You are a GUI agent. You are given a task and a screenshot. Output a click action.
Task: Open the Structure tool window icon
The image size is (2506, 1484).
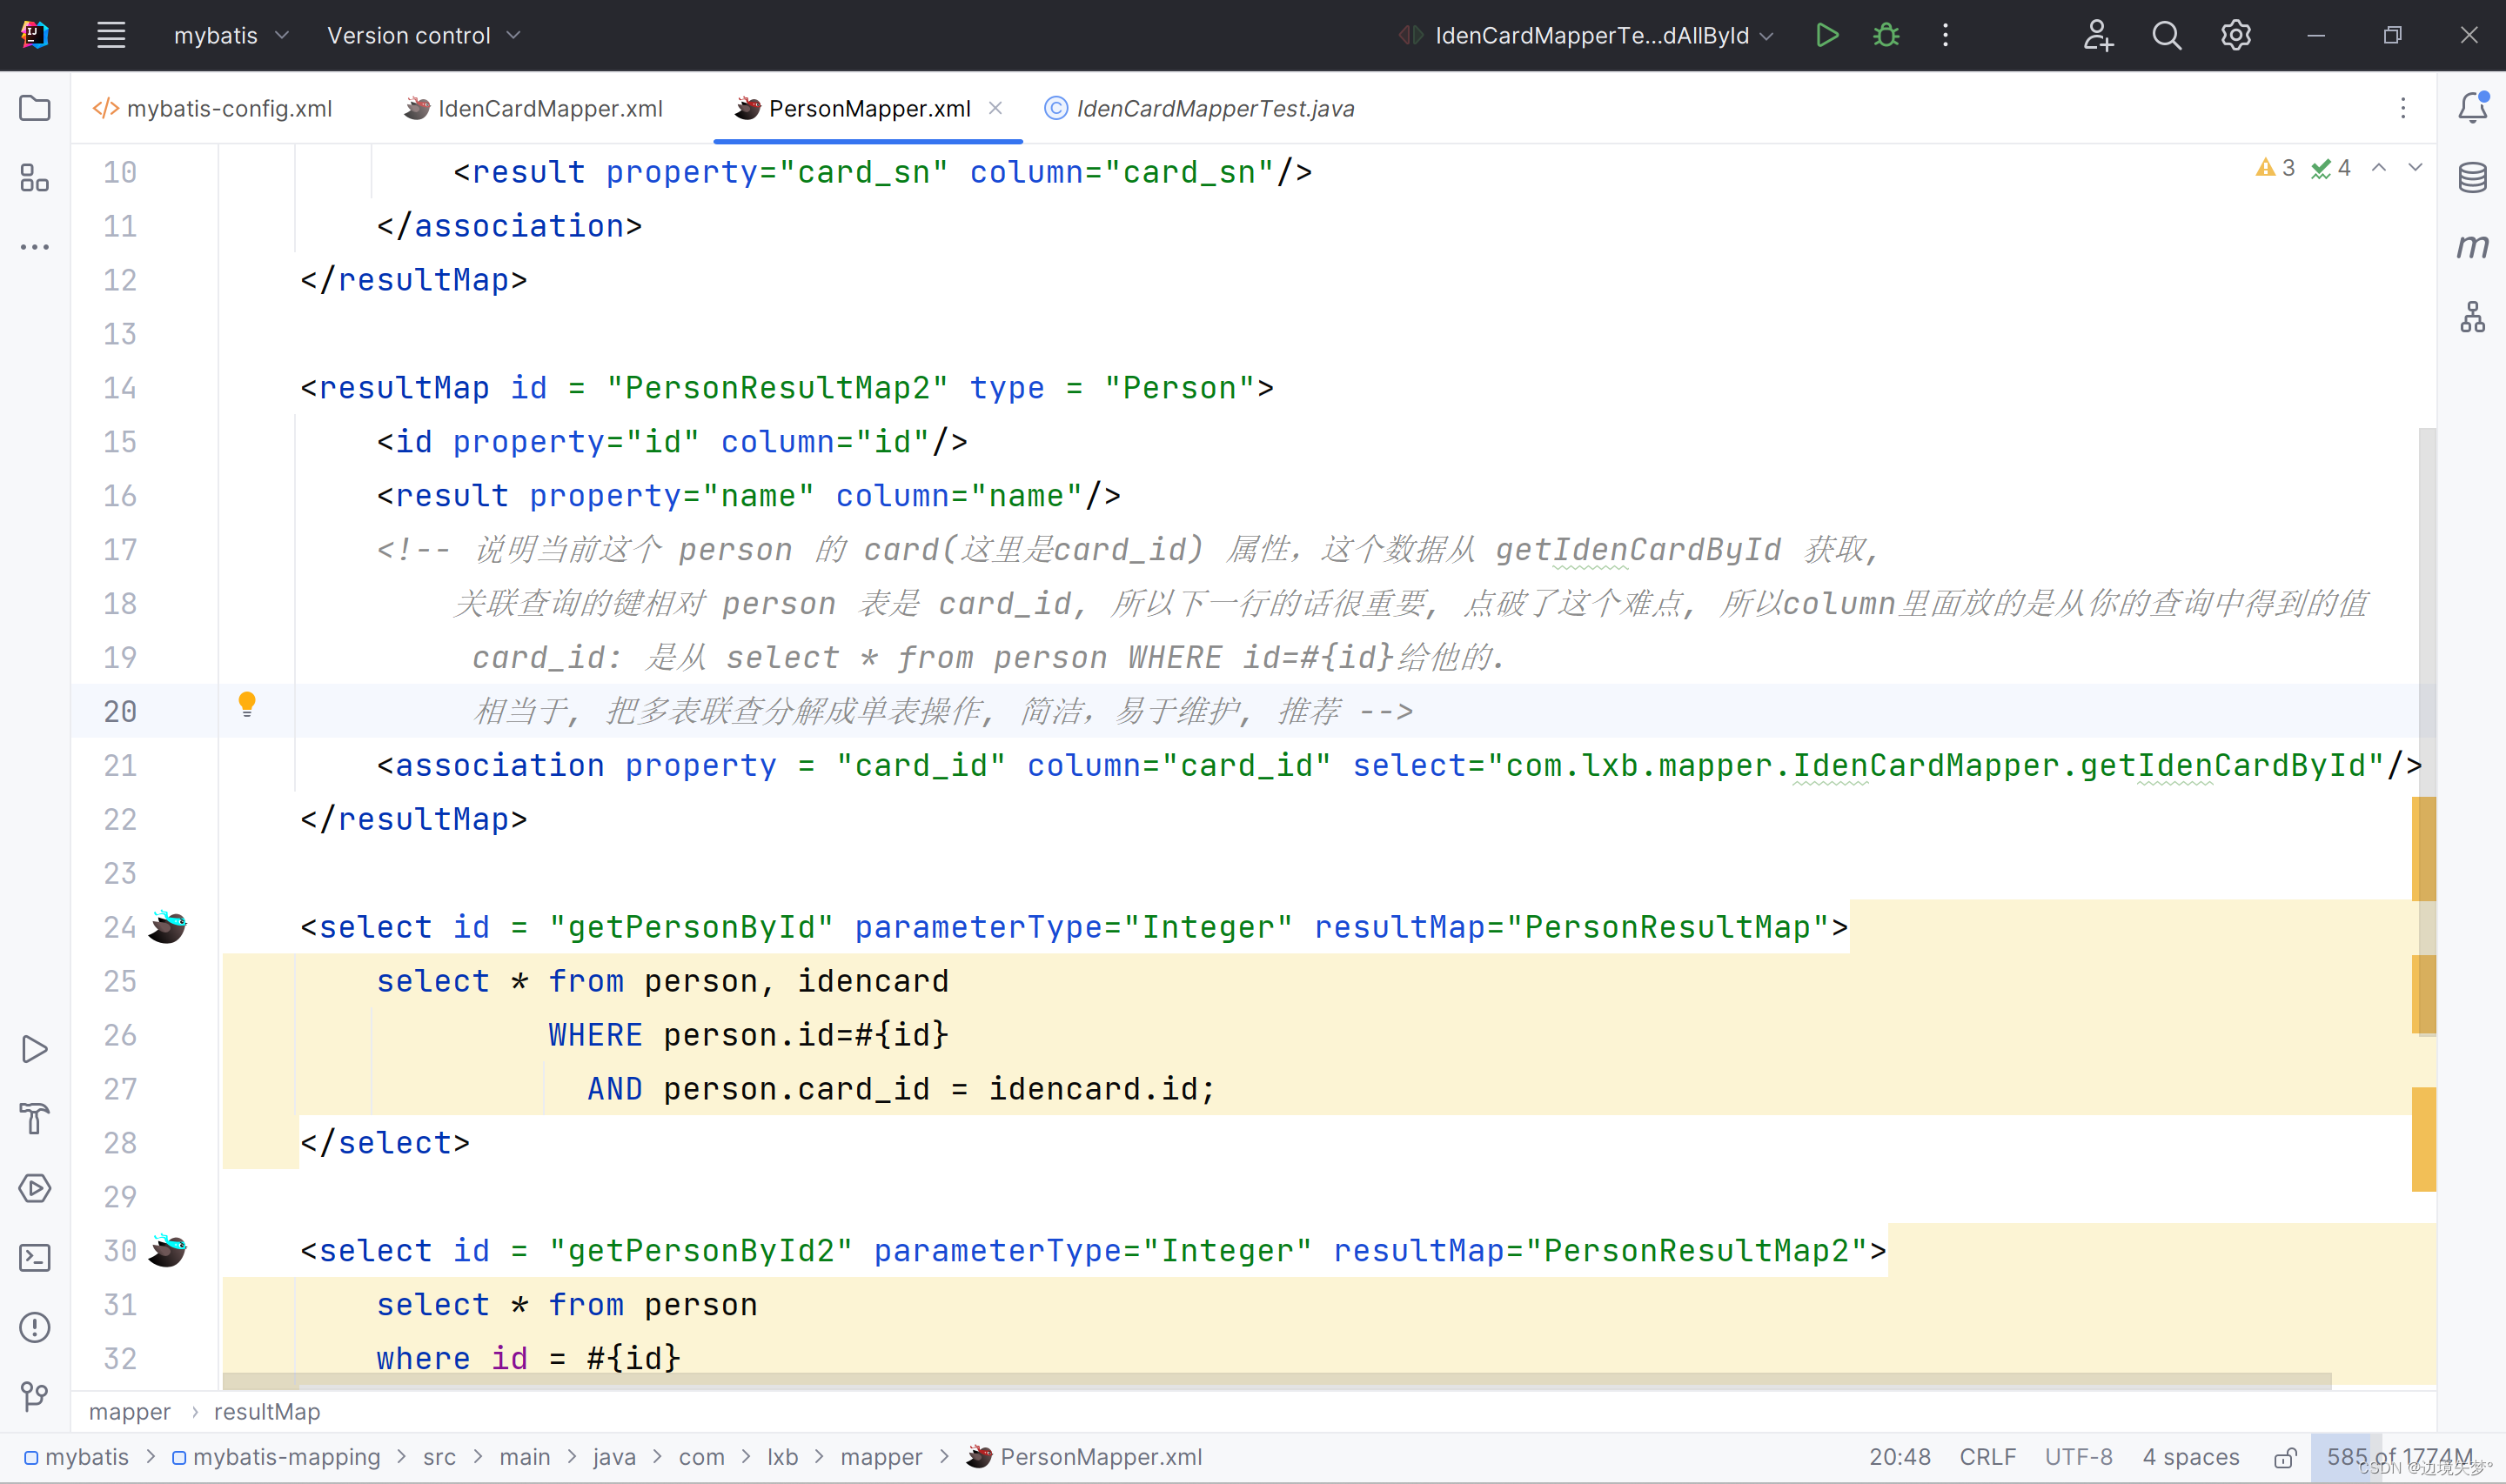coord(35,178)
